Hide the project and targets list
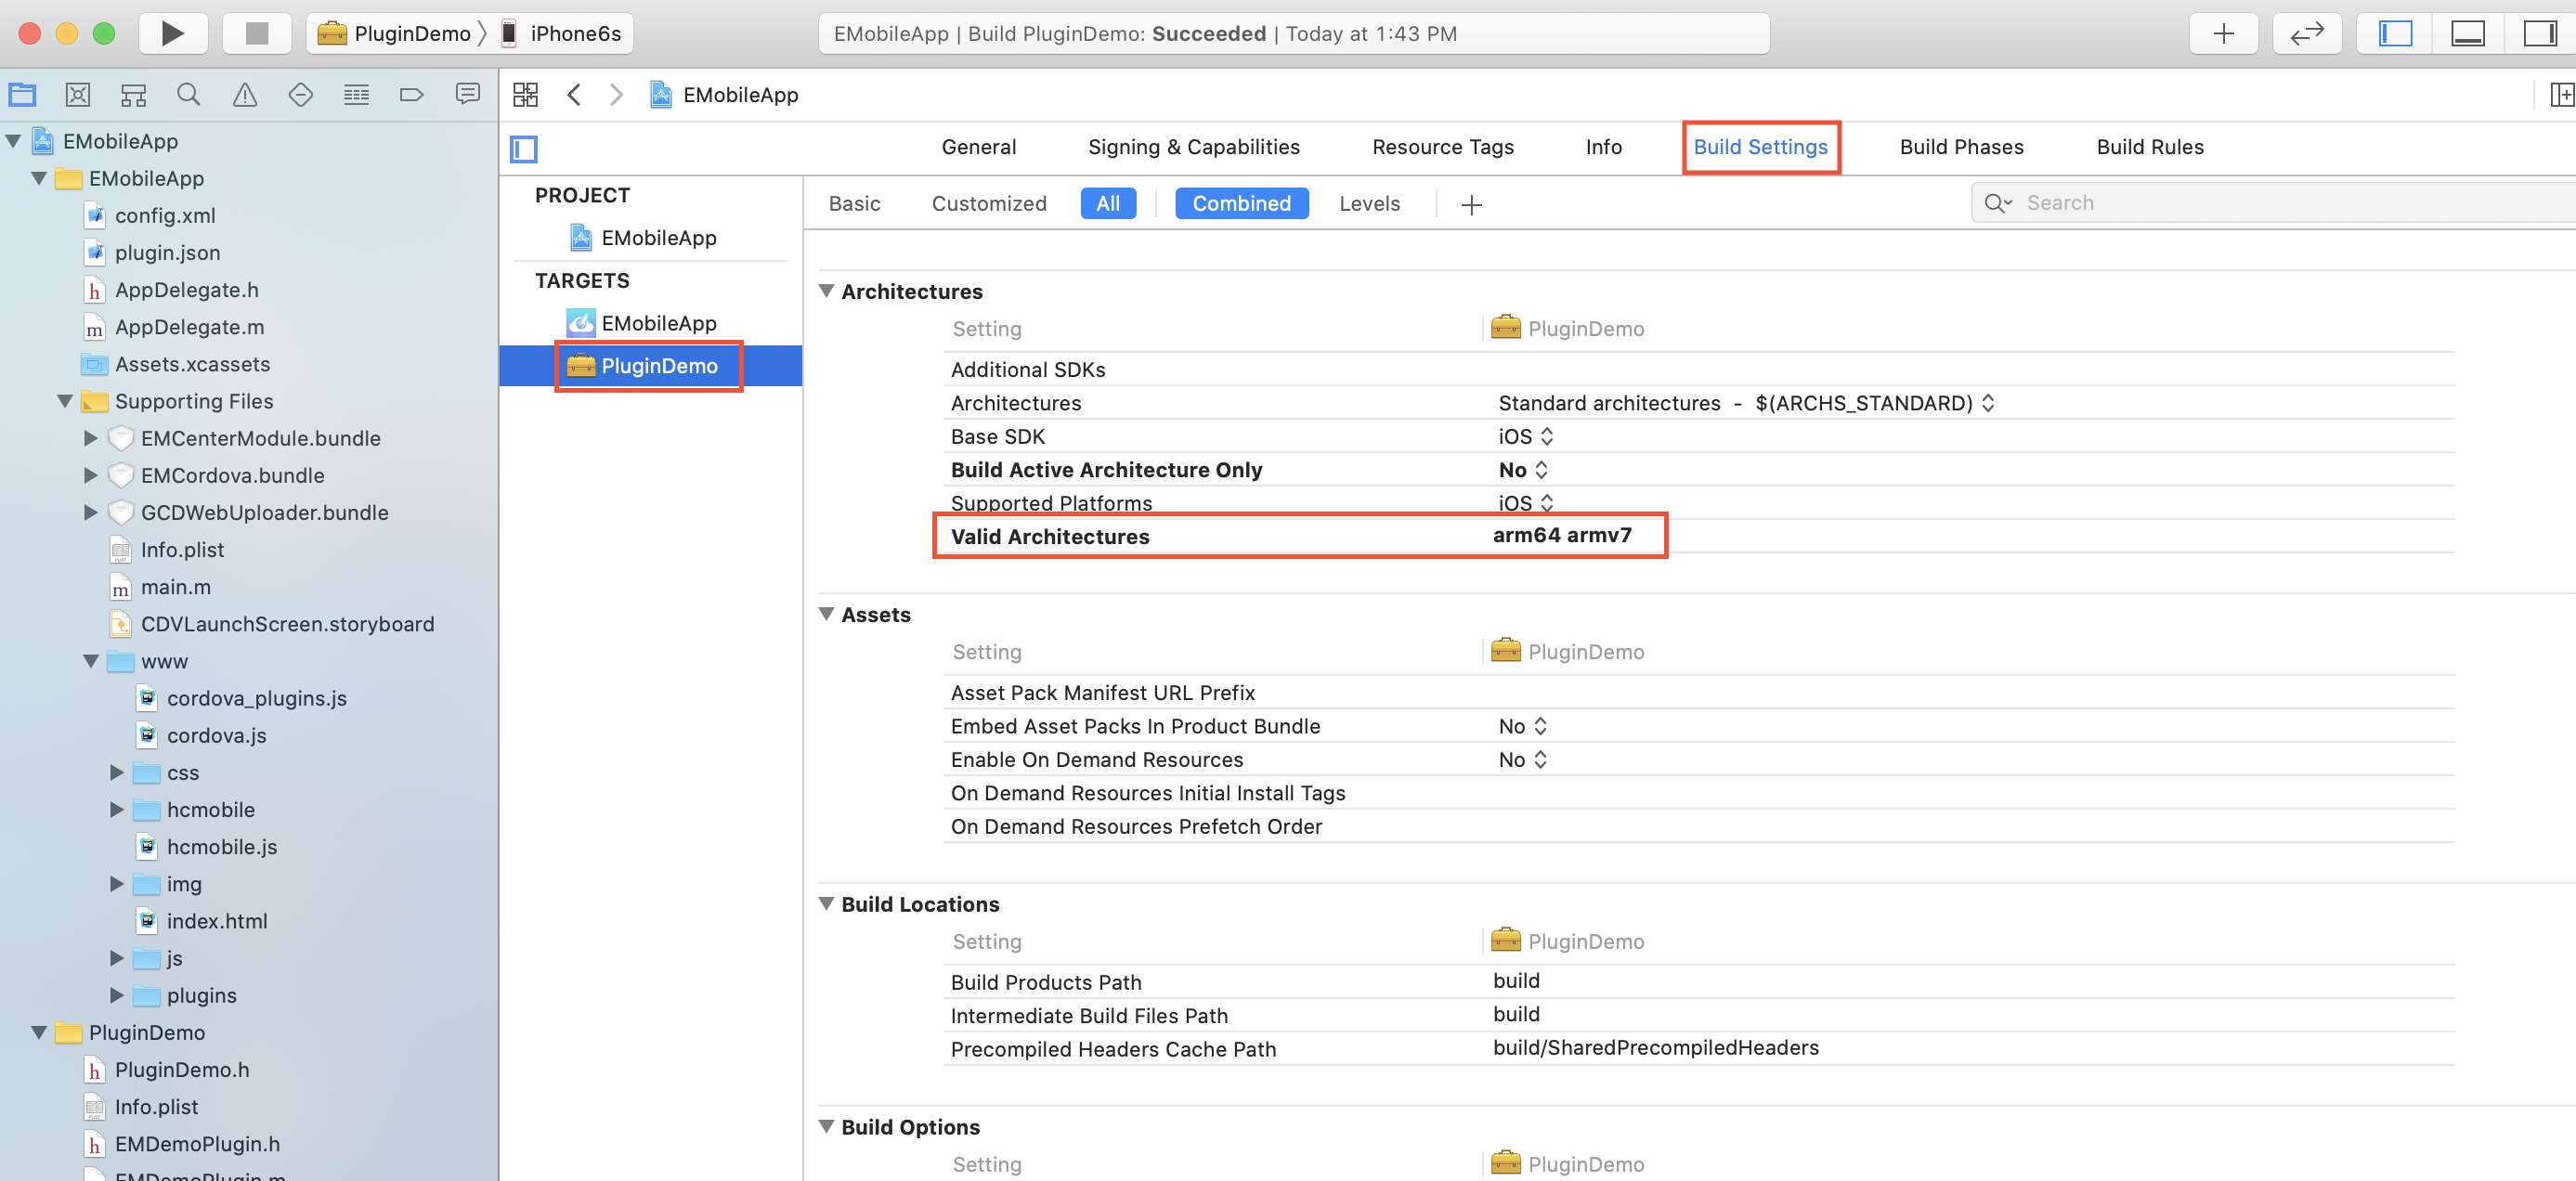This screenshot has height=1181, width=2576. (524, 149)
